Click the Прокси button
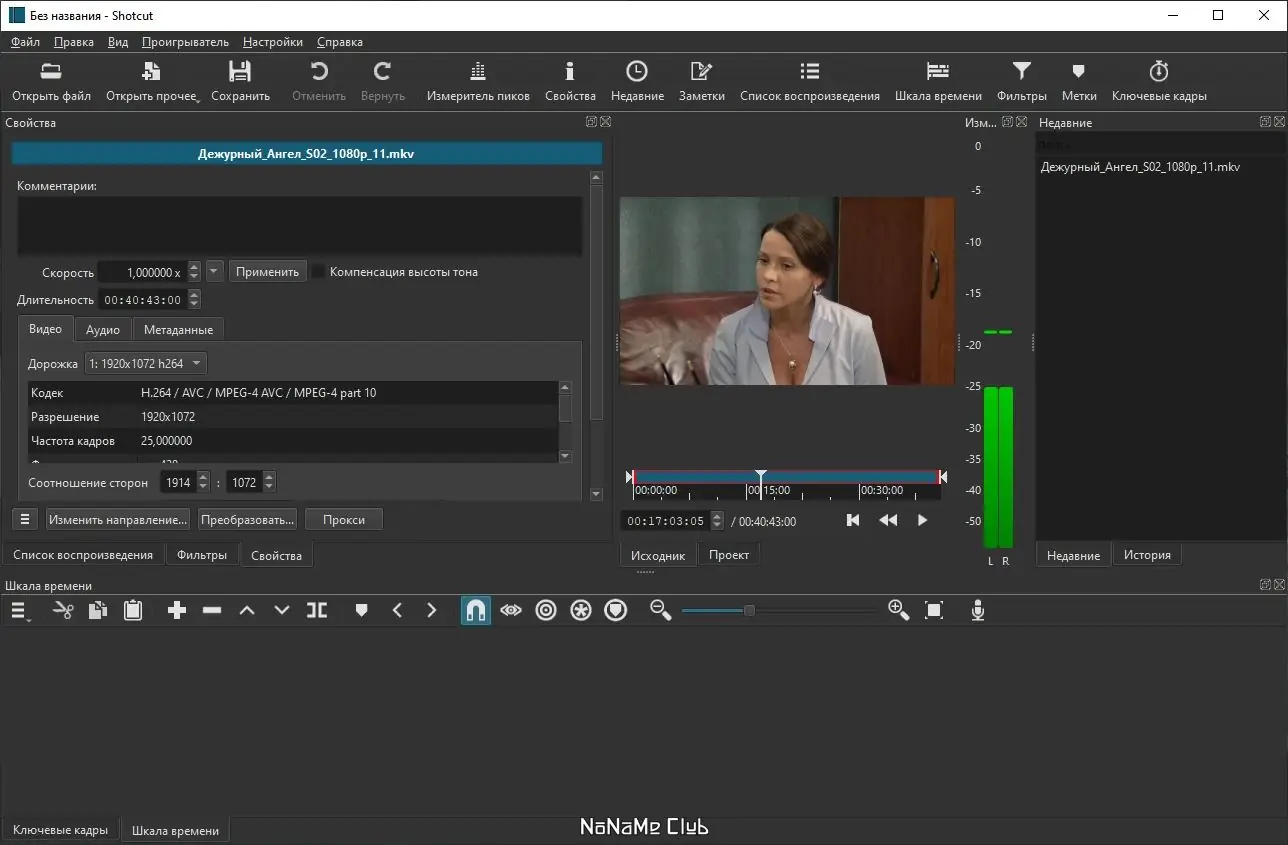The image size is (1288, 845). click(x=344, y=520)
